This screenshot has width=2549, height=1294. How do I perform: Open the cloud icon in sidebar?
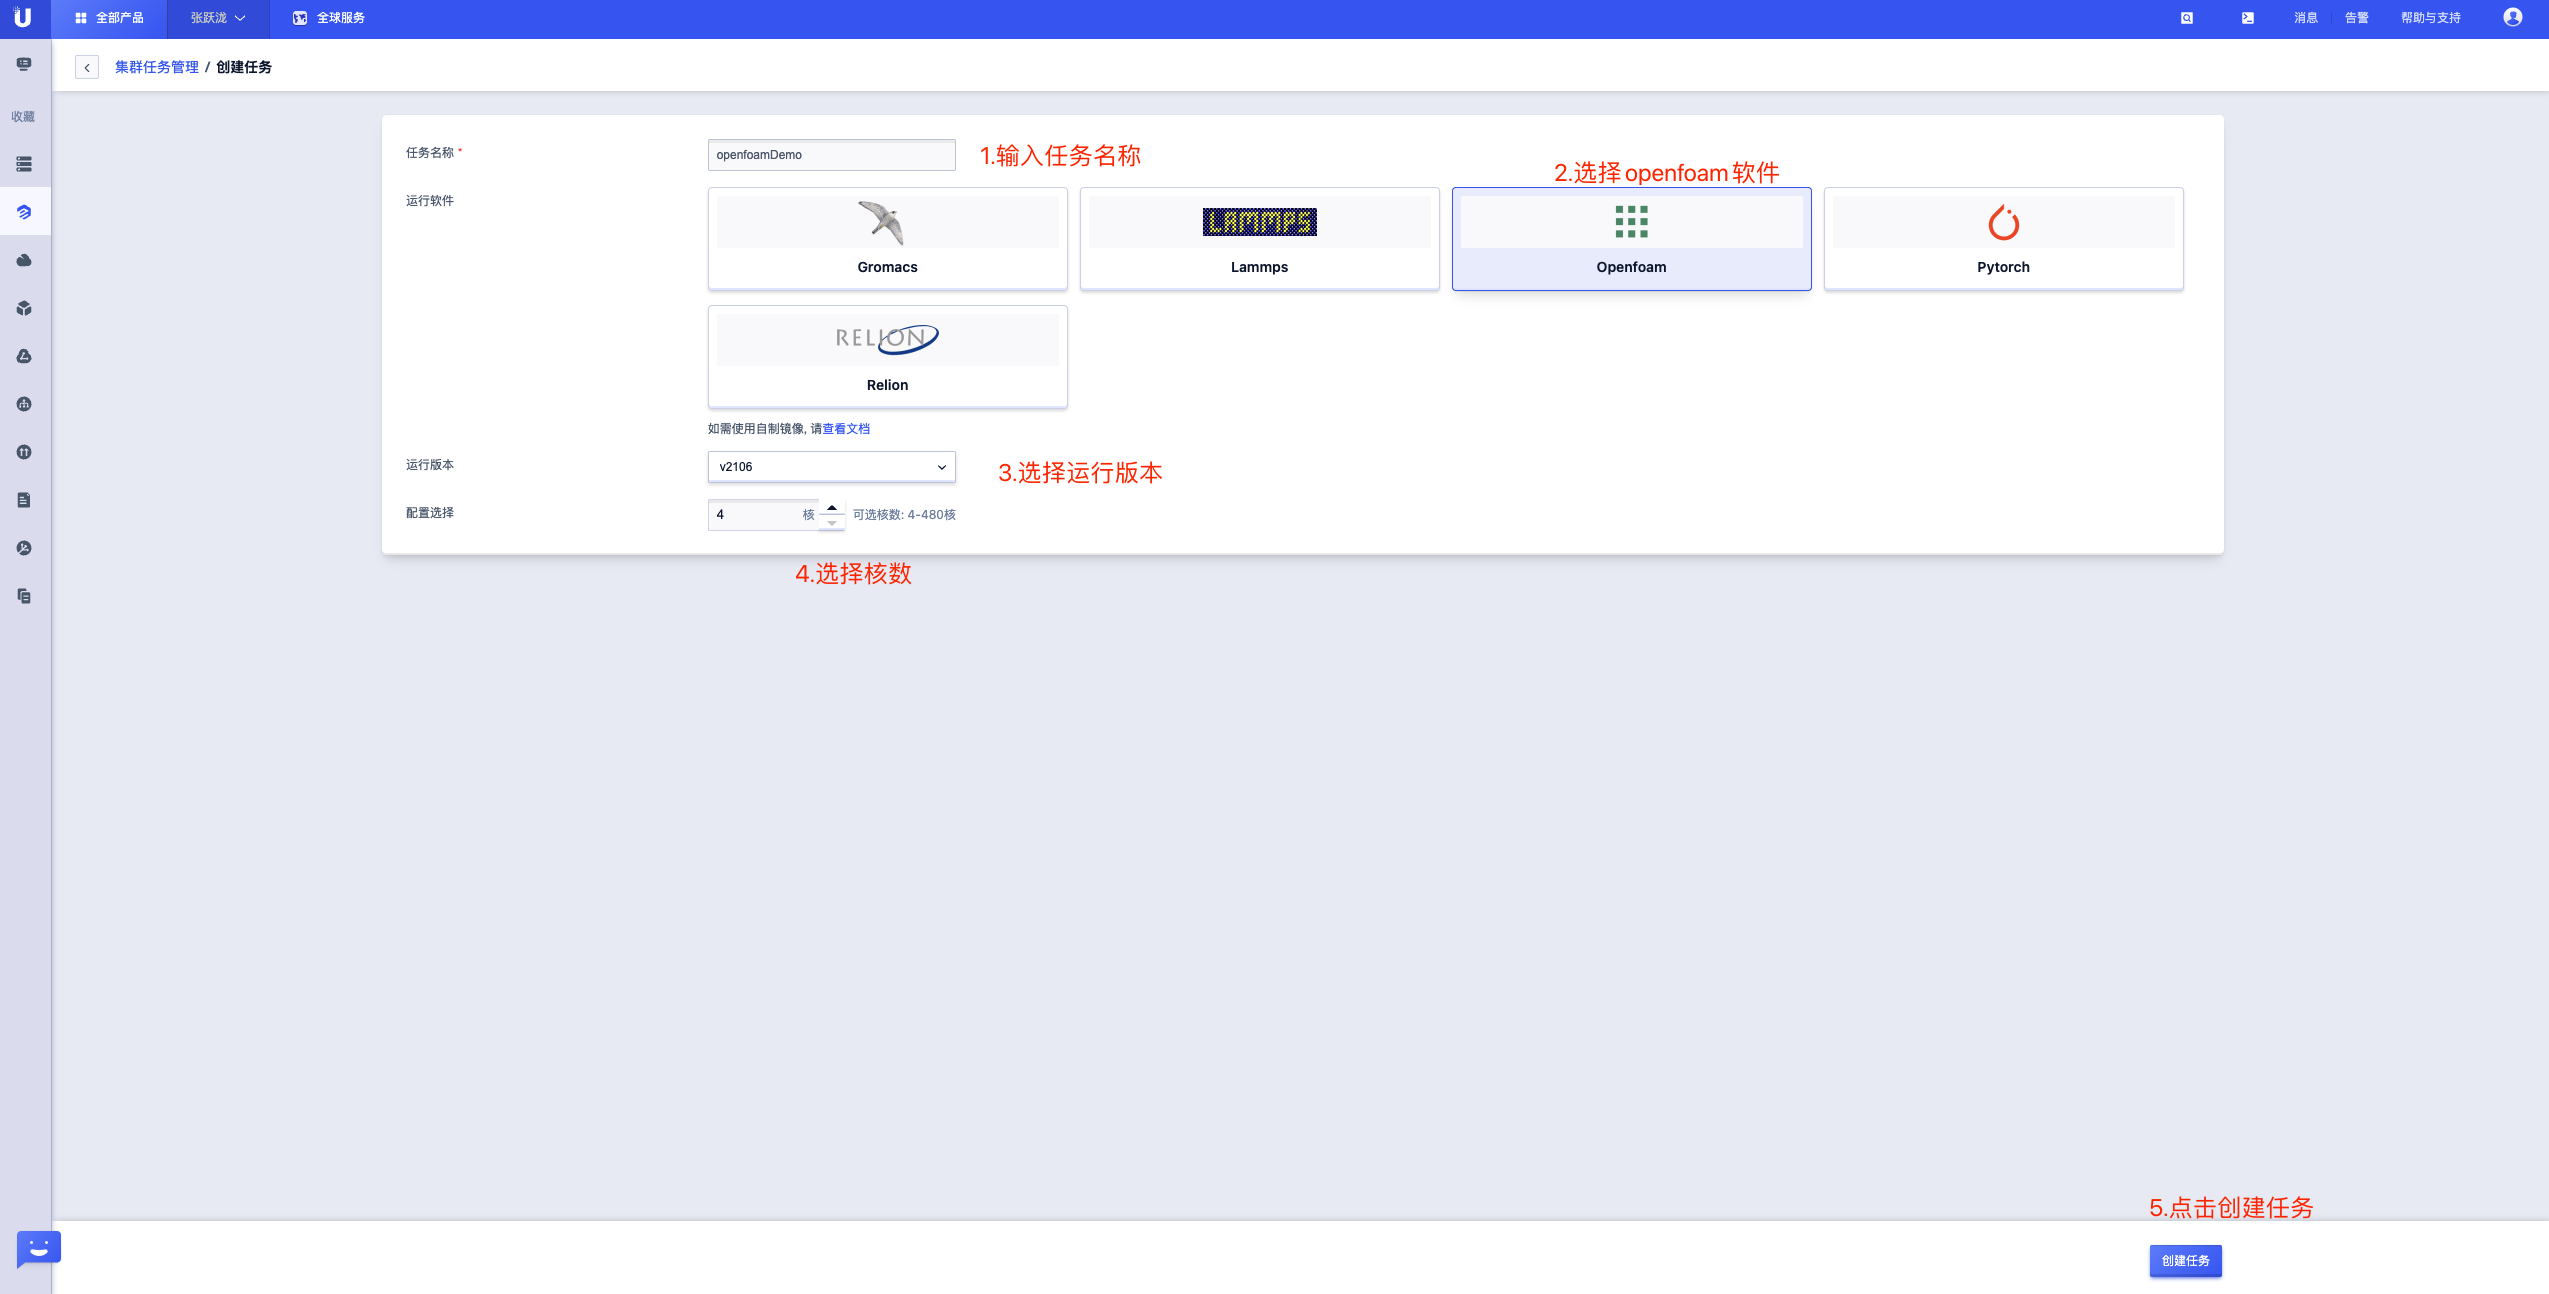[x=24, y=260]
